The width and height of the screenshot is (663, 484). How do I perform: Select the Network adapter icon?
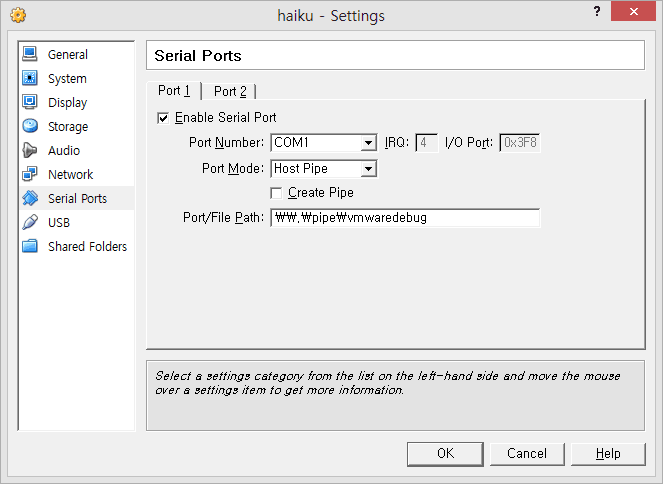tap(30, 174)
